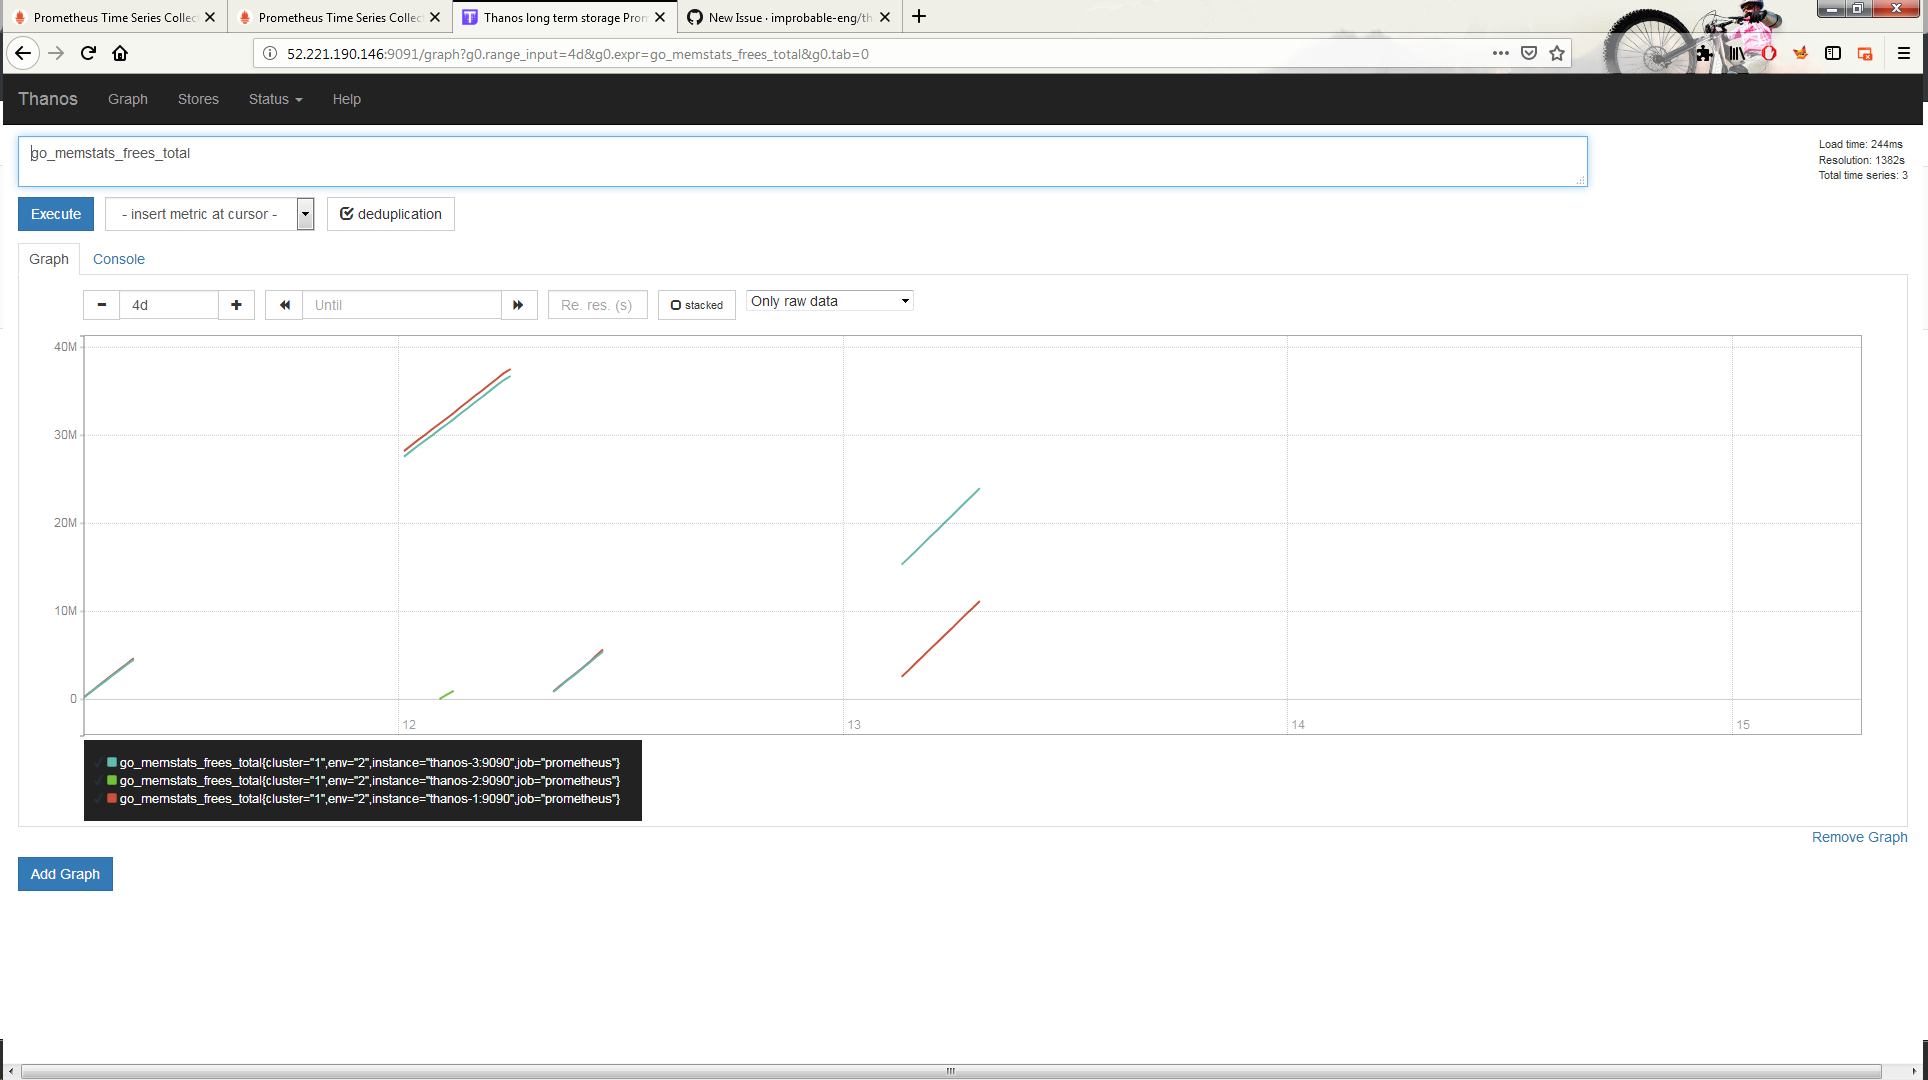Click the fast-forward end time arrows

tap(518, 305)
